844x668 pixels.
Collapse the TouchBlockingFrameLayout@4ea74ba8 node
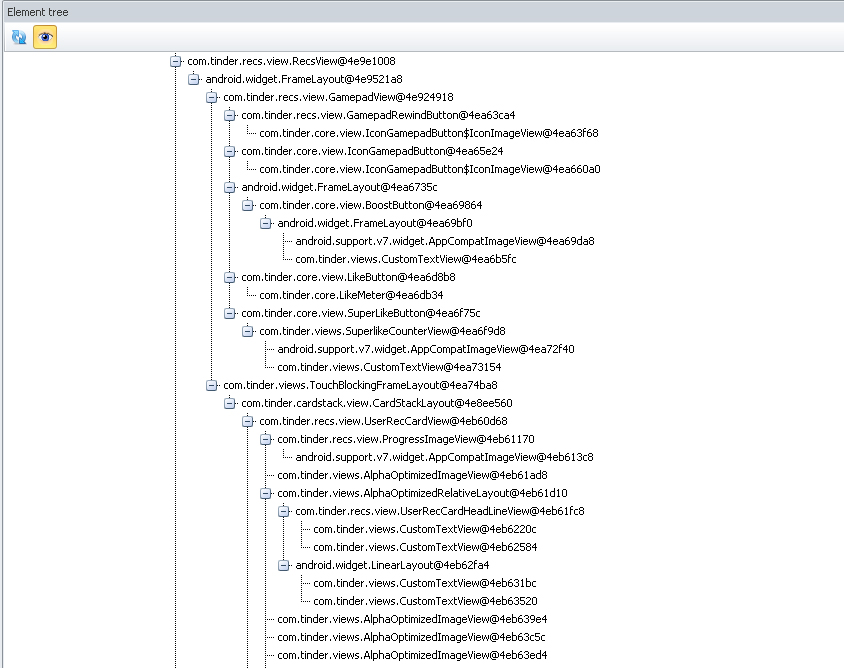tap(212, 385)
